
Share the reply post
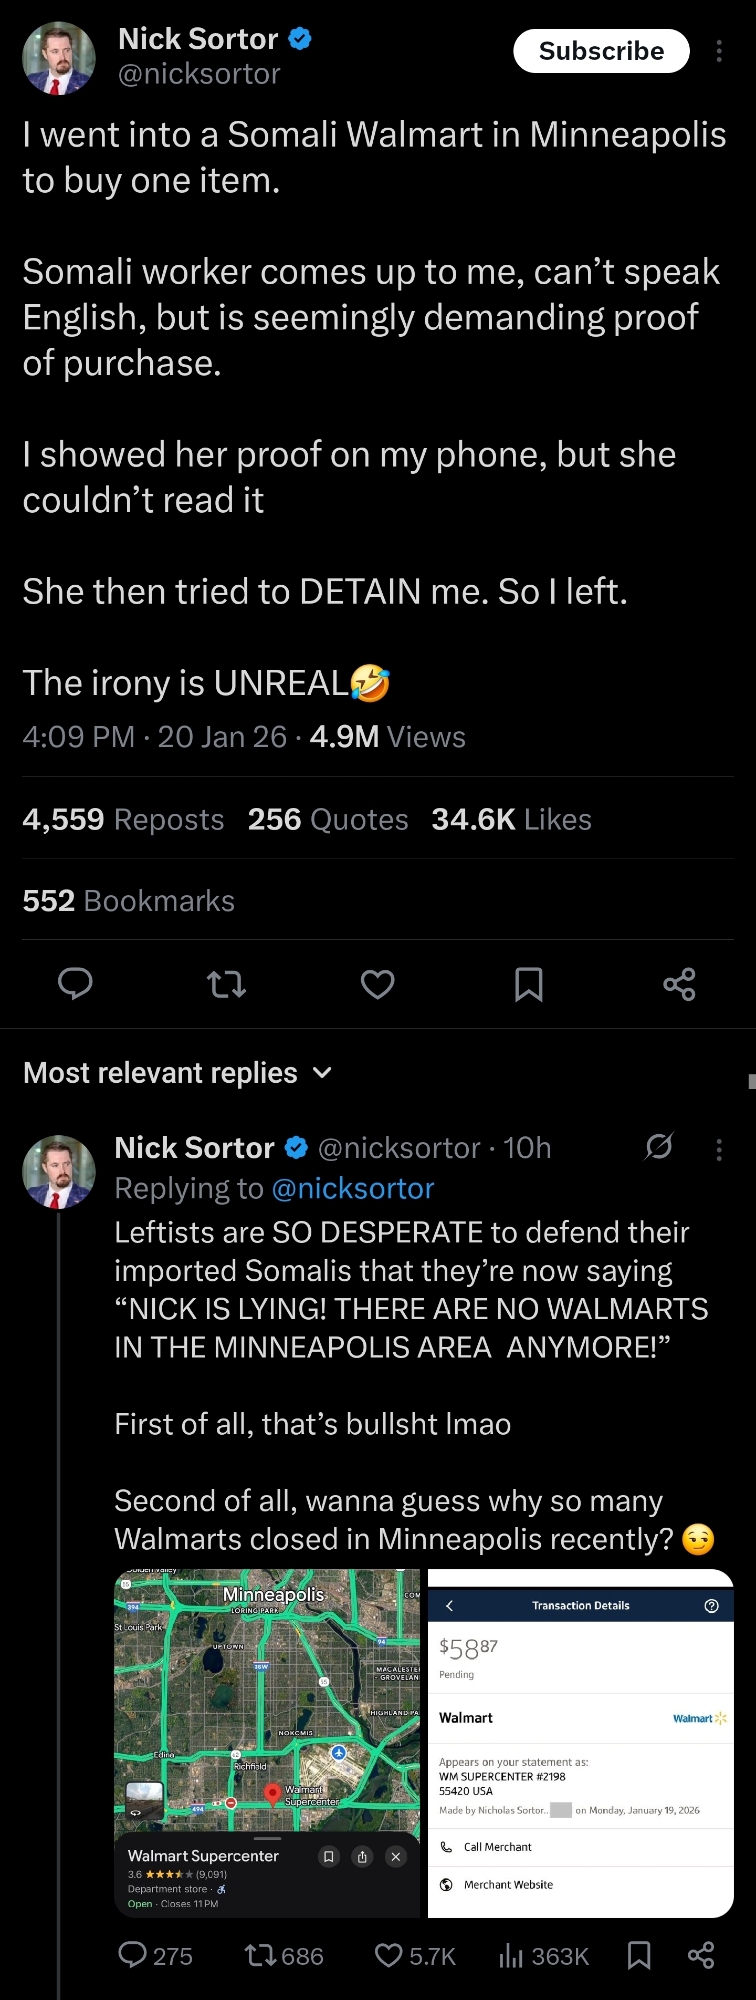pyautogui.click(x=701, y=1955)
